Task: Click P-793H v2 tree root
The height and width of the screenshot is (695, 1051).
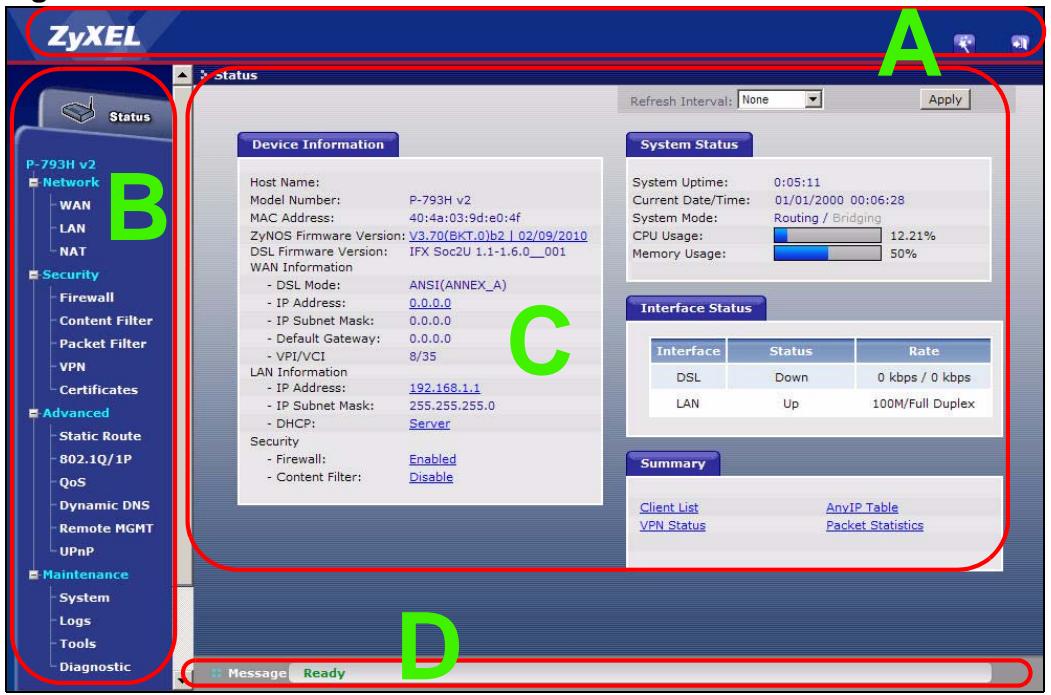Action: coord(60,164)
